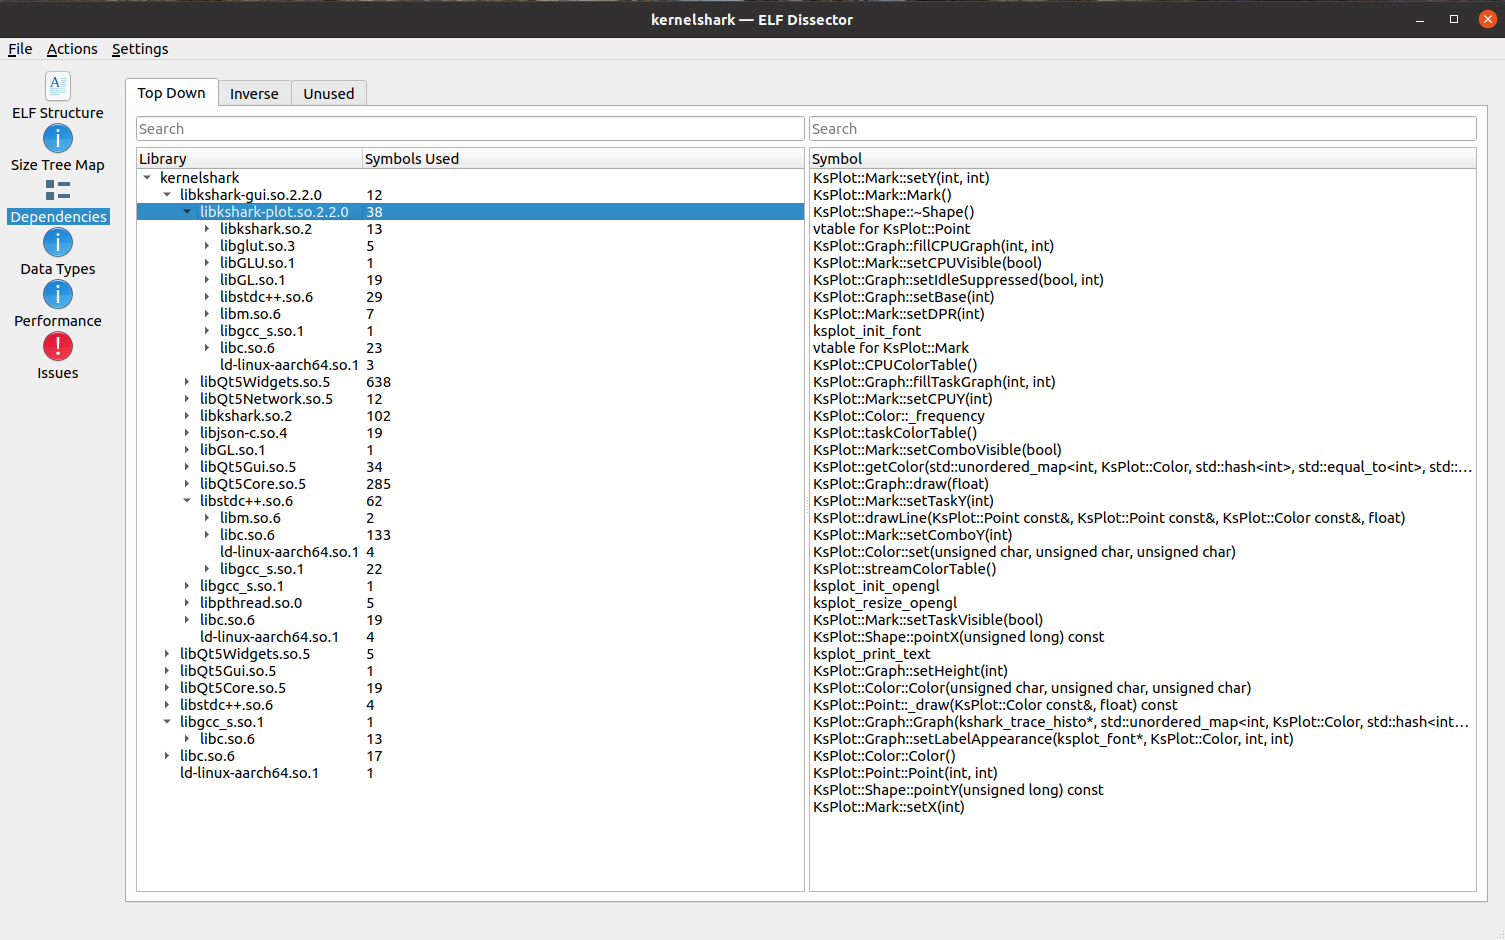Open the Issues view icon
The image size is (1505, 940).
[x=58, y=346]
